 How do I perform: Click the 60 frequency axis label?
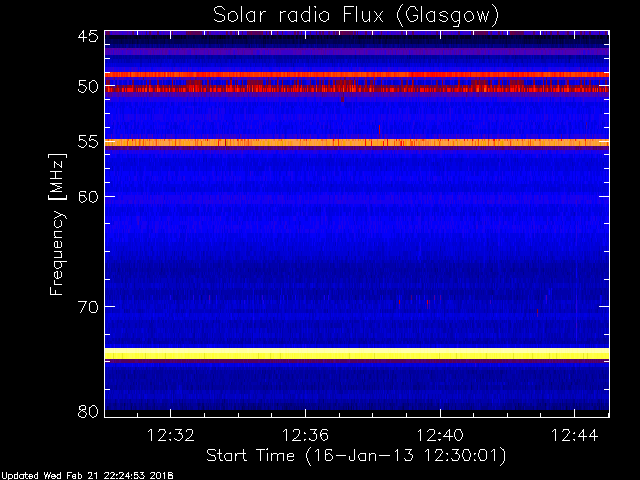88,197
